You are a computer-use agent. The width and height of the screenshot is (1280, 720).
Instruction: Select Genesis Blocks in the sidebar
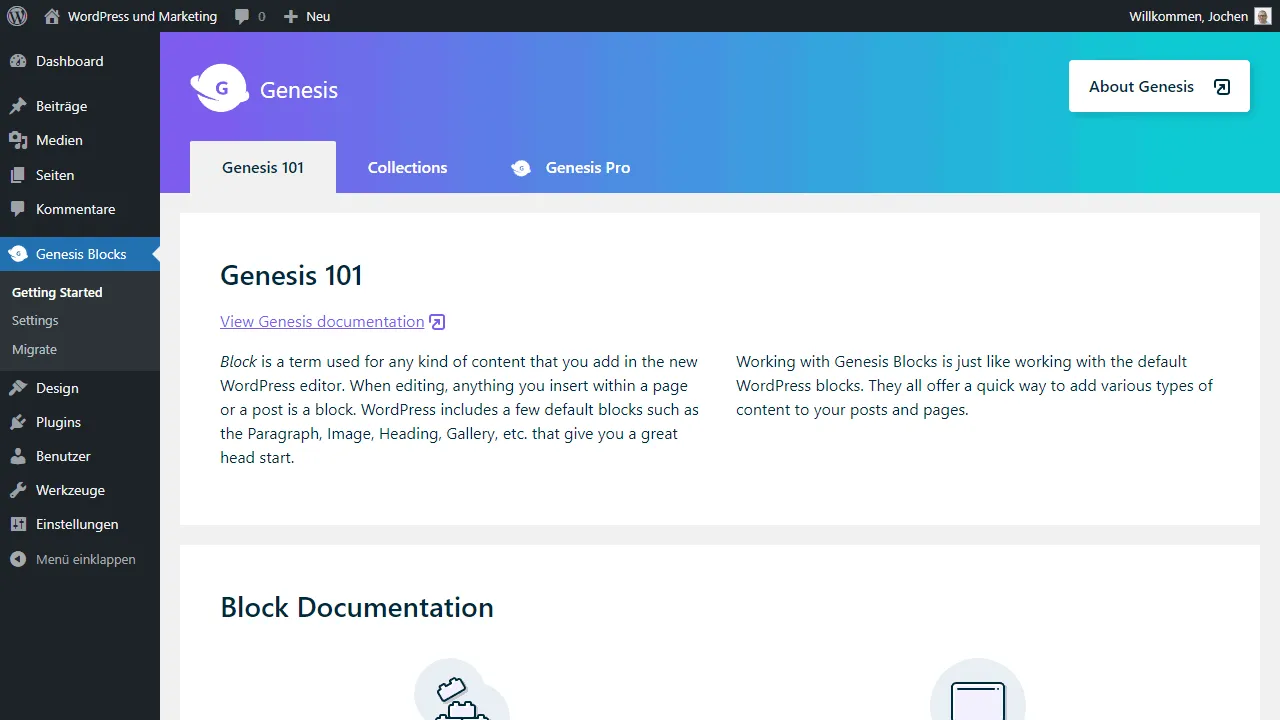click(80, 254)
